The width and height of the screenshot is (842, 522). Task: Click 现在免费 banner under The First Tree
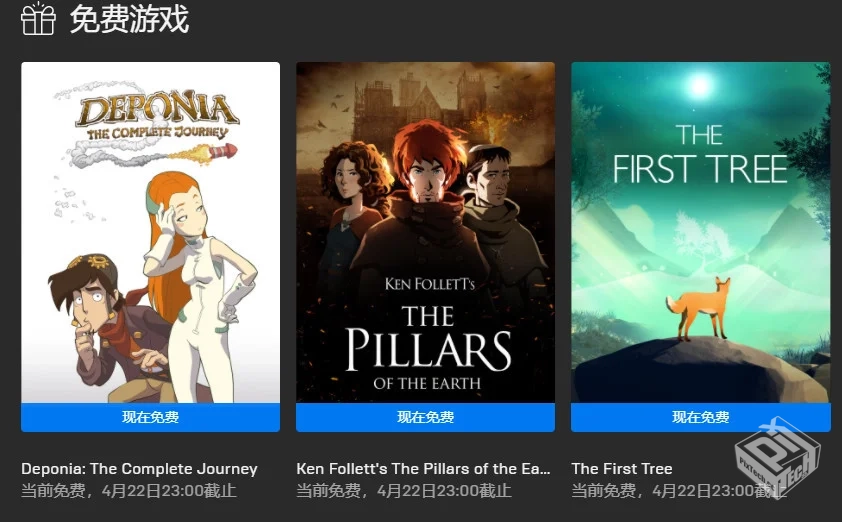(x=701, y=417)
